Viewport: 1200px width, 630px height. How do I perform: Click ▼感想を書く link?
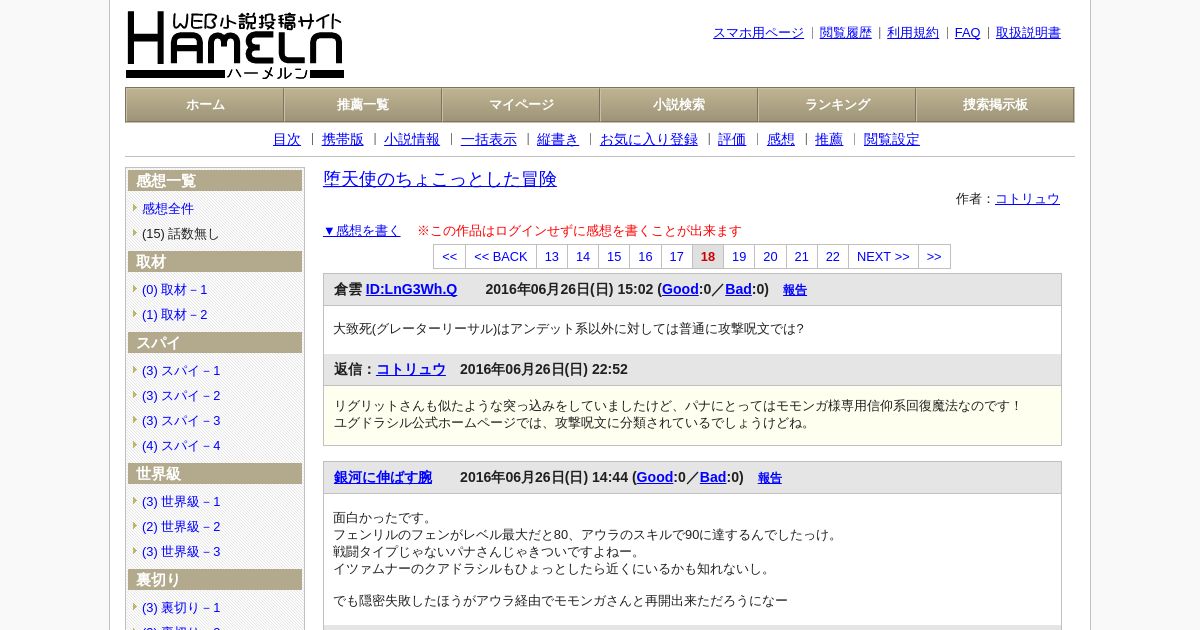click(362, 231)
